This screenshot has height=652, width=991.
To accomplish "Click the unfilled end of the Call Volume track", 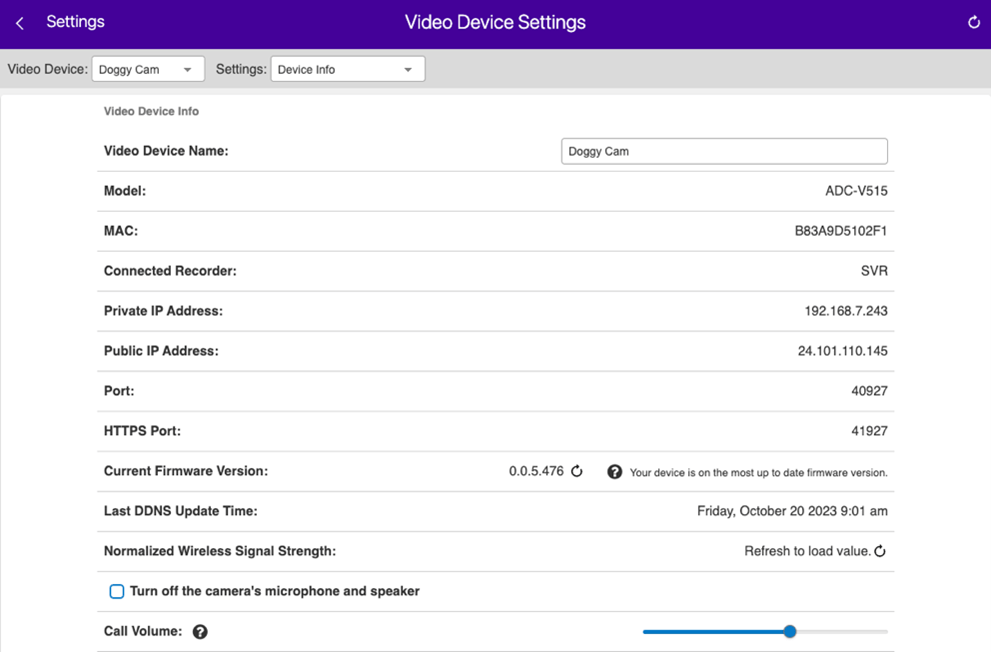I will point(860,632).
